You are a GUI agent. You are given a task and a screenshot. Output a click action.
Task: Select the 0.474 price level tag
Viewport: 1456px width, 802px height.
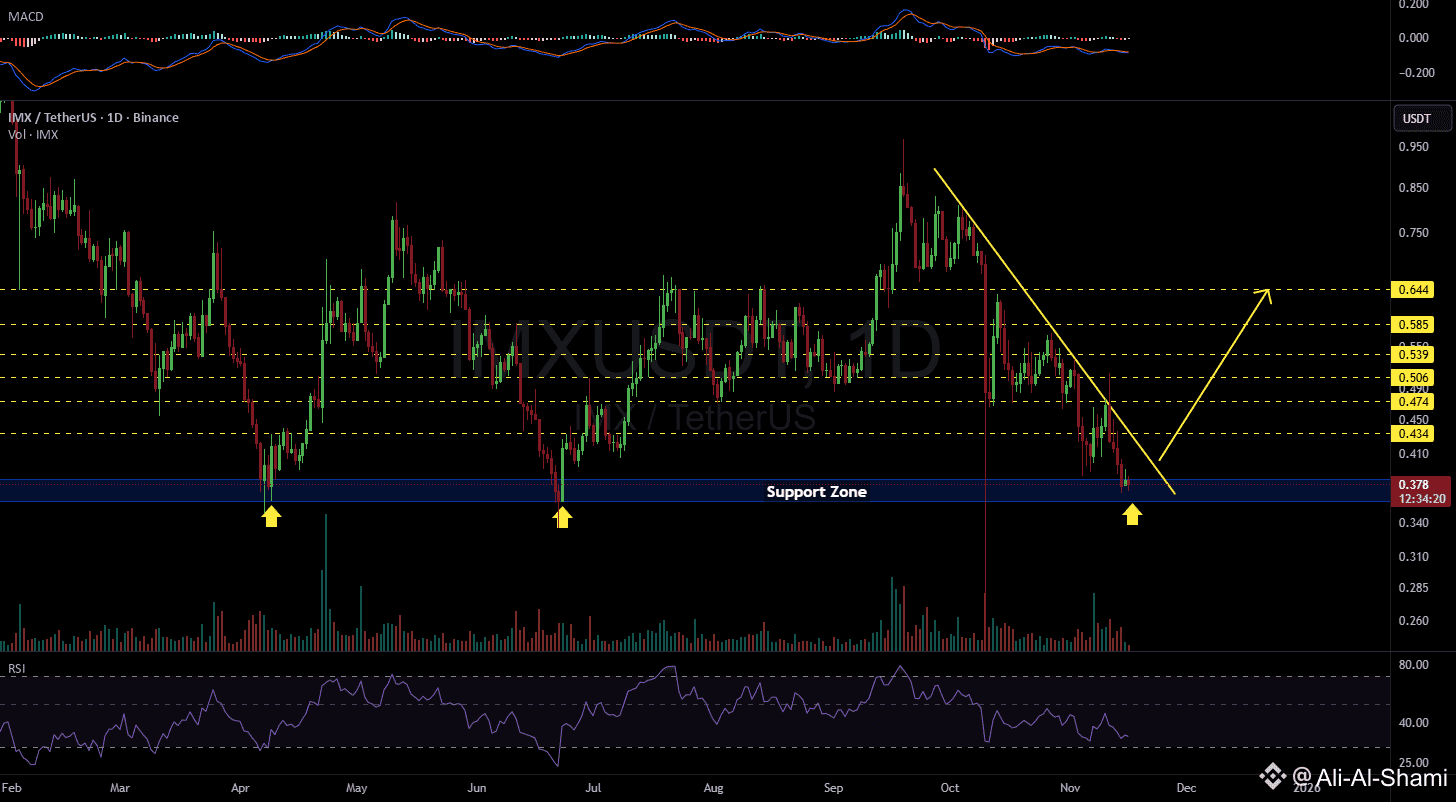[1413, 401]
